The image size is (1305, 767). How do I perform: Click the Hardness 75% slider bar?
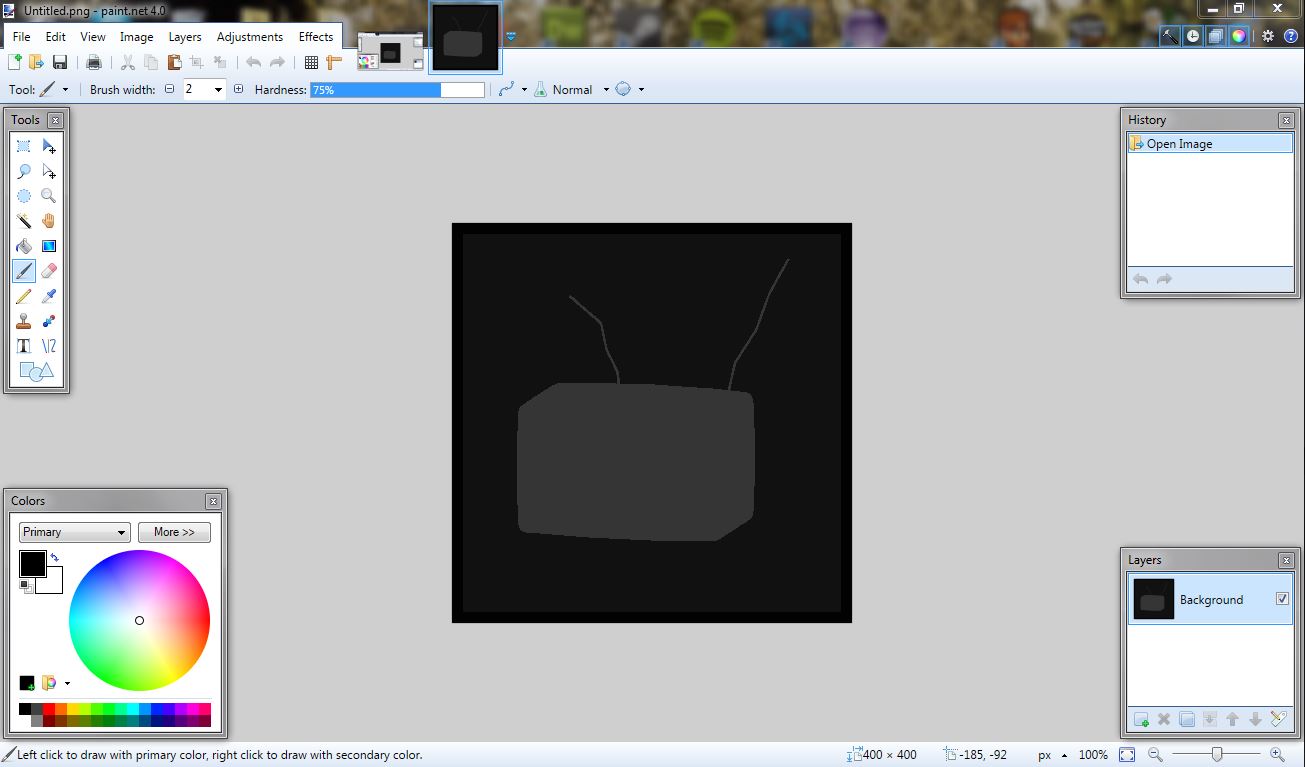[397, 89]
